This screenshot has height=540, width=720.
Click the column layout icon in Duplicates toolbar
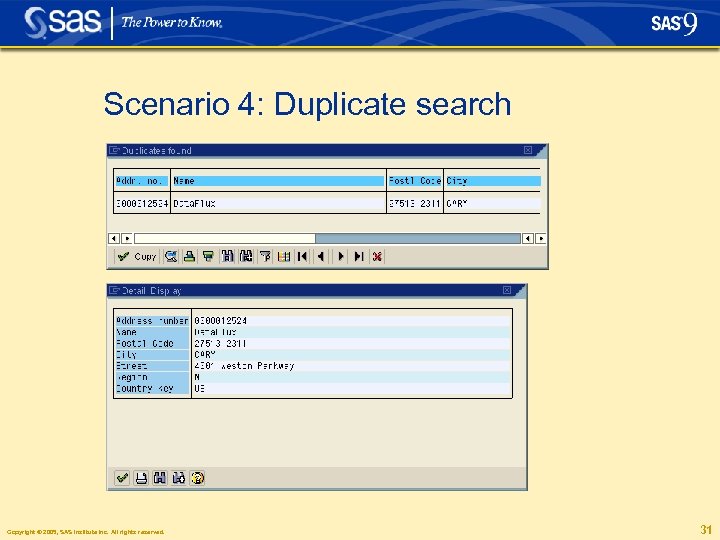(284, 256)
